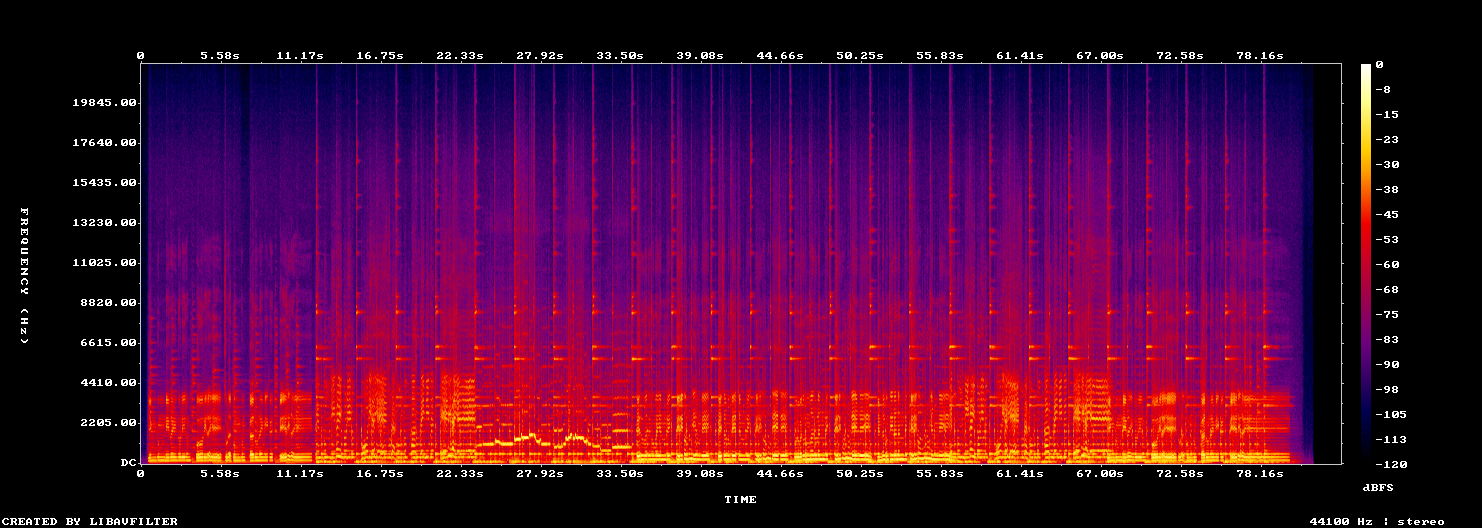
Task: Click the 33.50s label on upper time axis
Action: click(620, 56)
